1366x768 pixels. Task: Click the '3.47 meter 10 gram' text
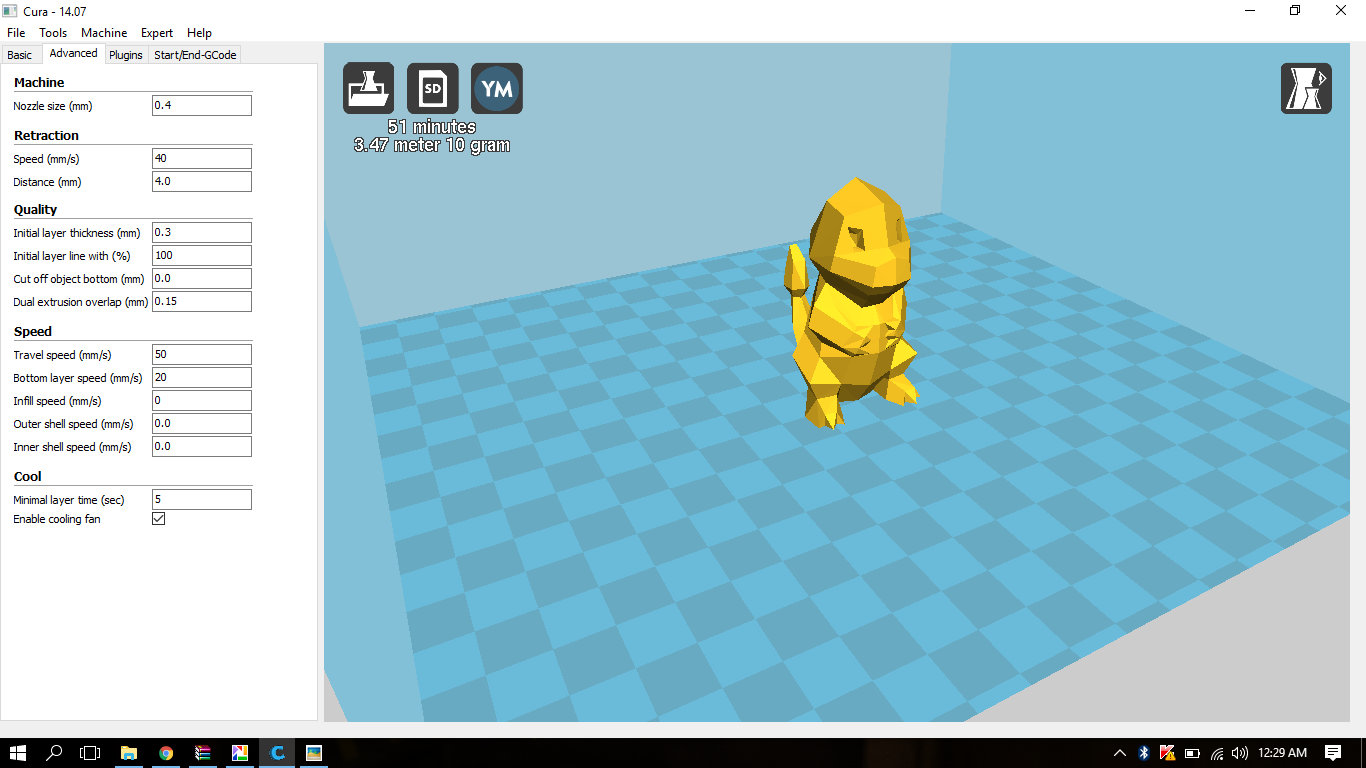(432, 145)
